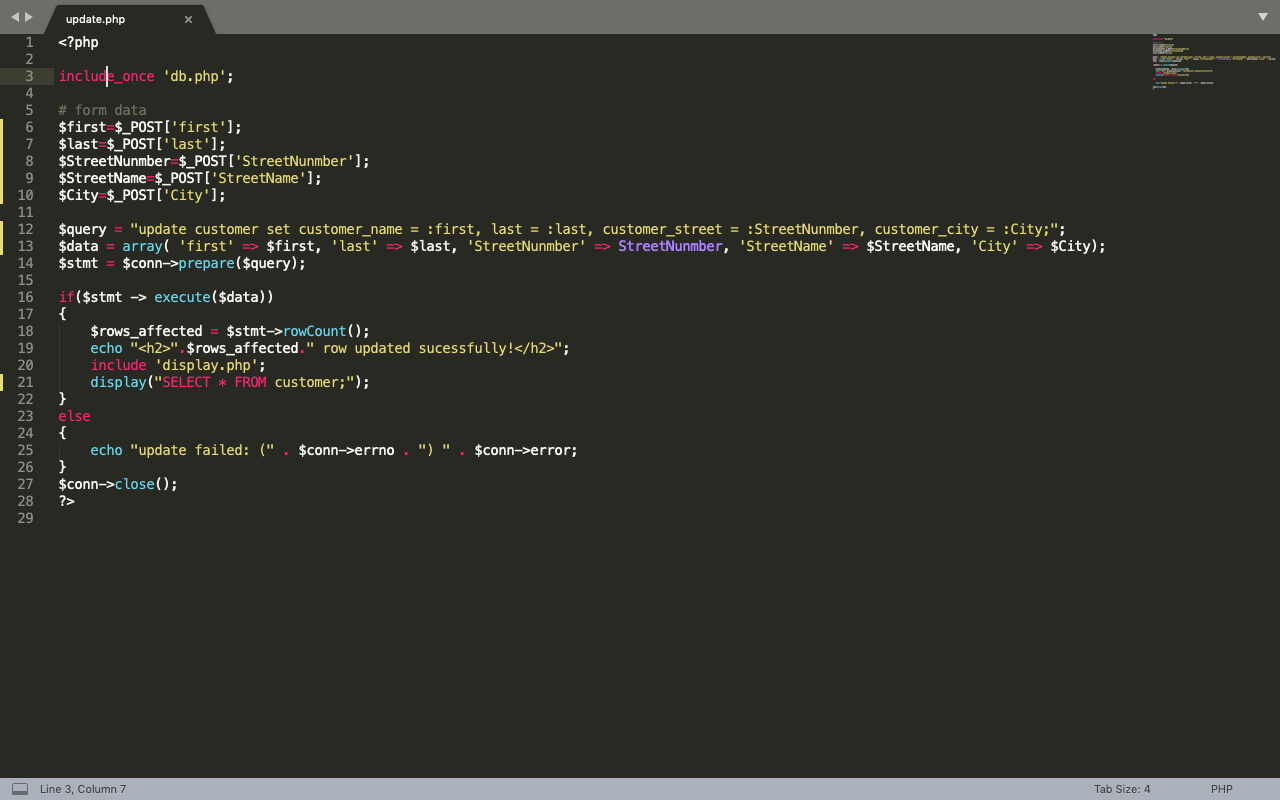This screenshot has width=1280, height=800.
Task: Place cursor on the include_once 'db.php' statement
Action: pos(145,76)
